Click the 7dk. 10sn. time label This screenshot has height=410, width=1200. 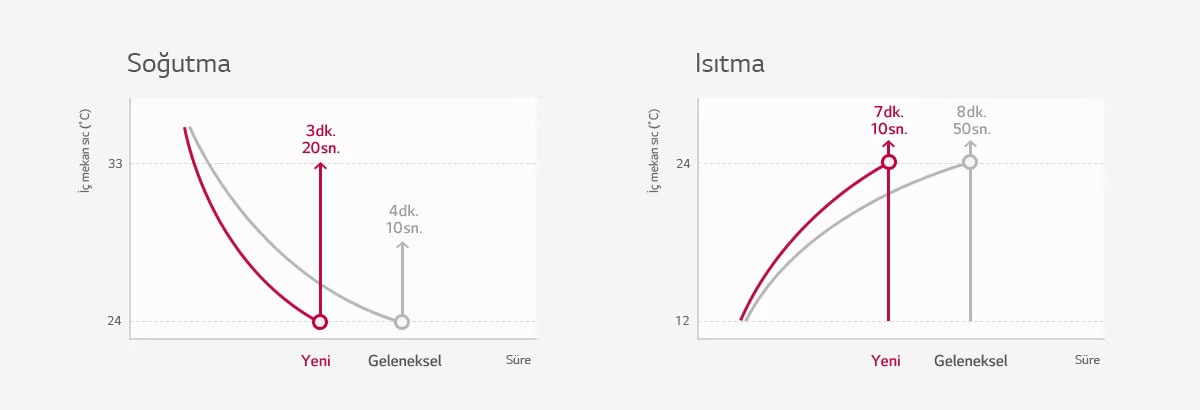(x=889, y=120)
